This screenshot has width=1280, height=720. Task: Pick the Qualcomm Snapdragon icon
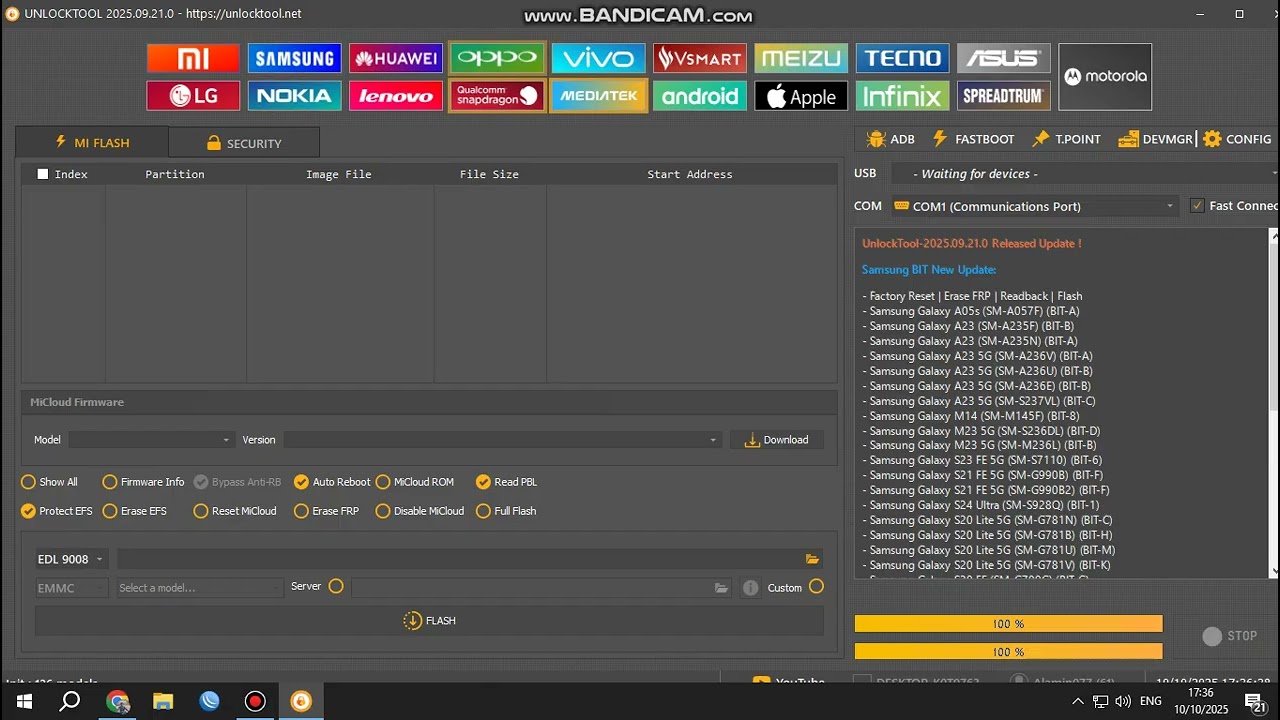point(497,96)
